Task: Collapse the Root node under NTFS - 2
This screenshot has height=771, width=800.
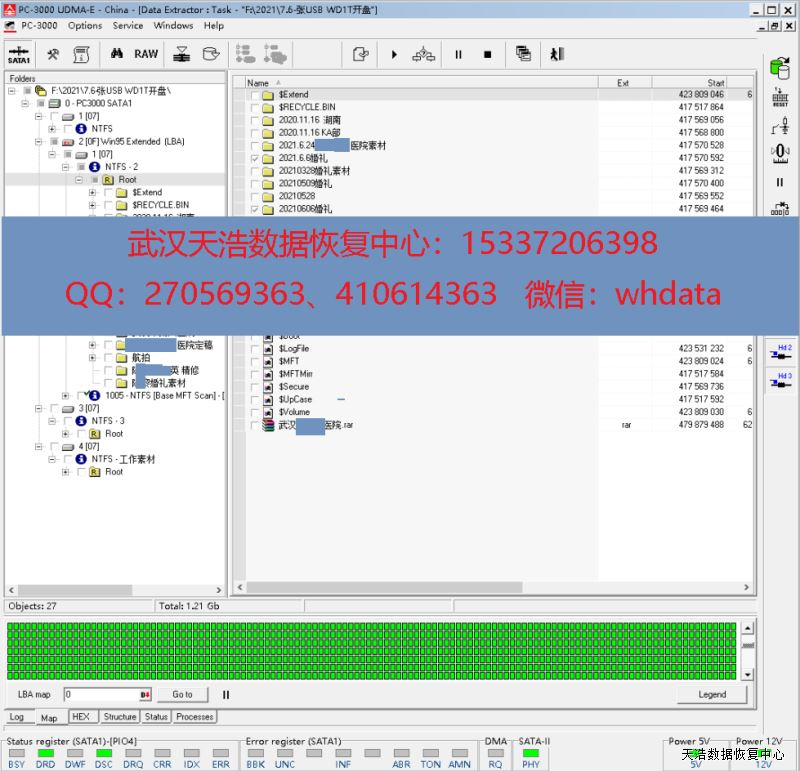Action: tap(79, 180)
